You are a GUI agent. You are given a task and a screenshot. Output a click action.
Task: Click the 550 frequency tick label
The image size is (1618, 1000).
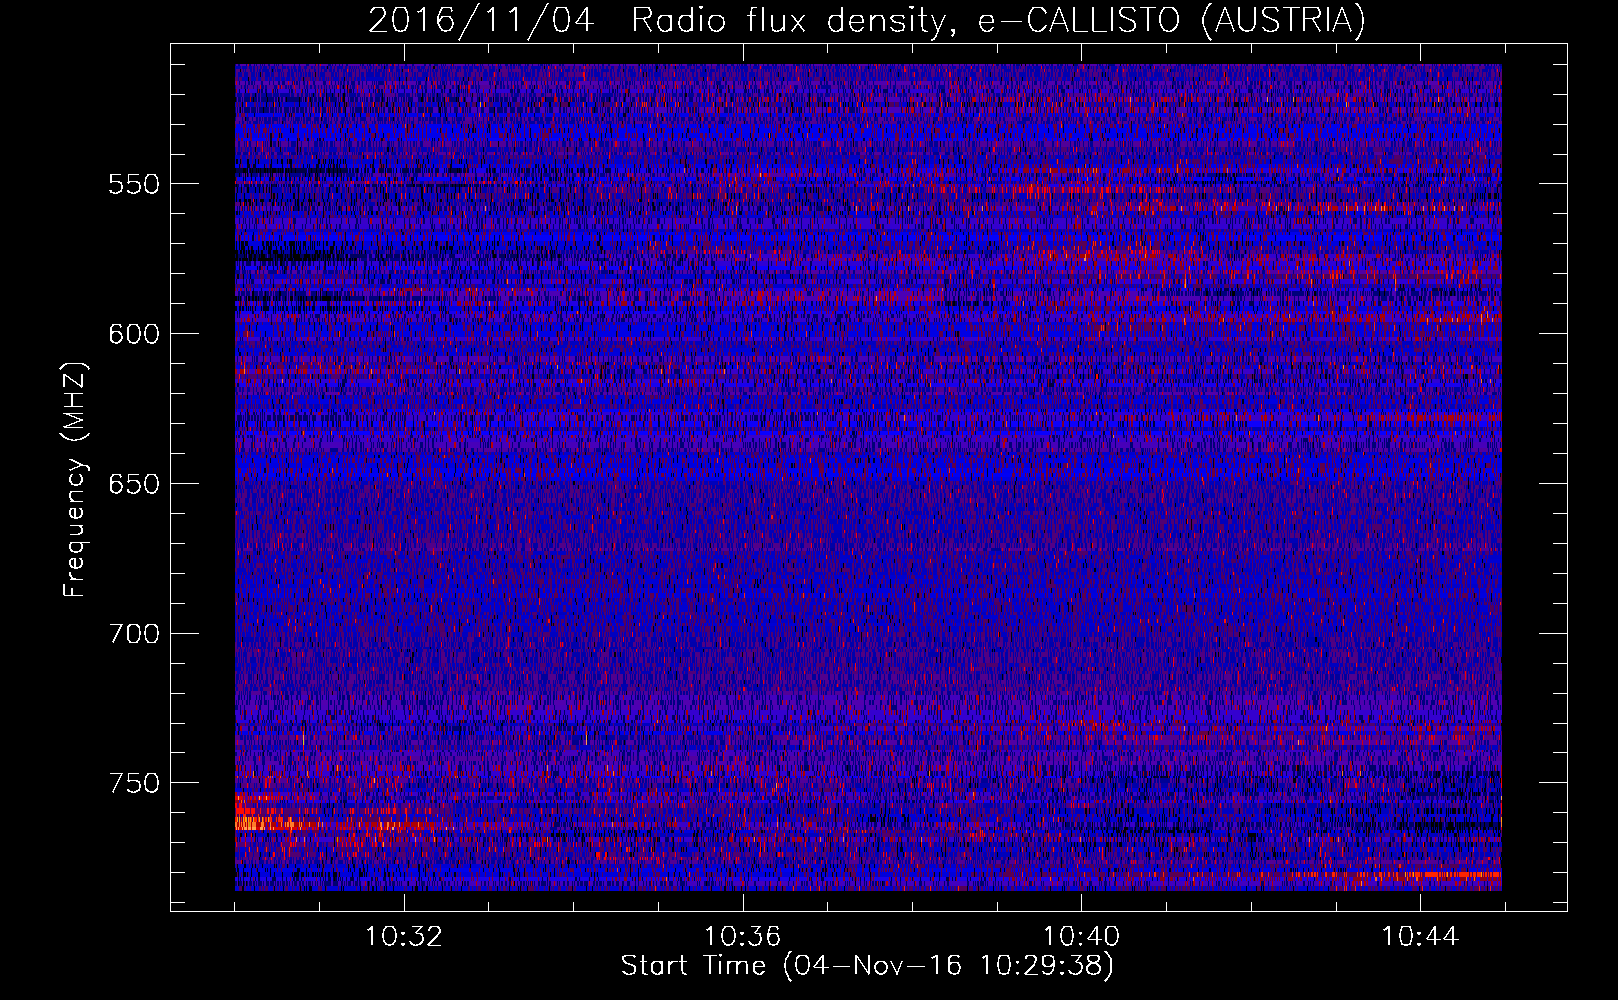[x=134, y=184]
